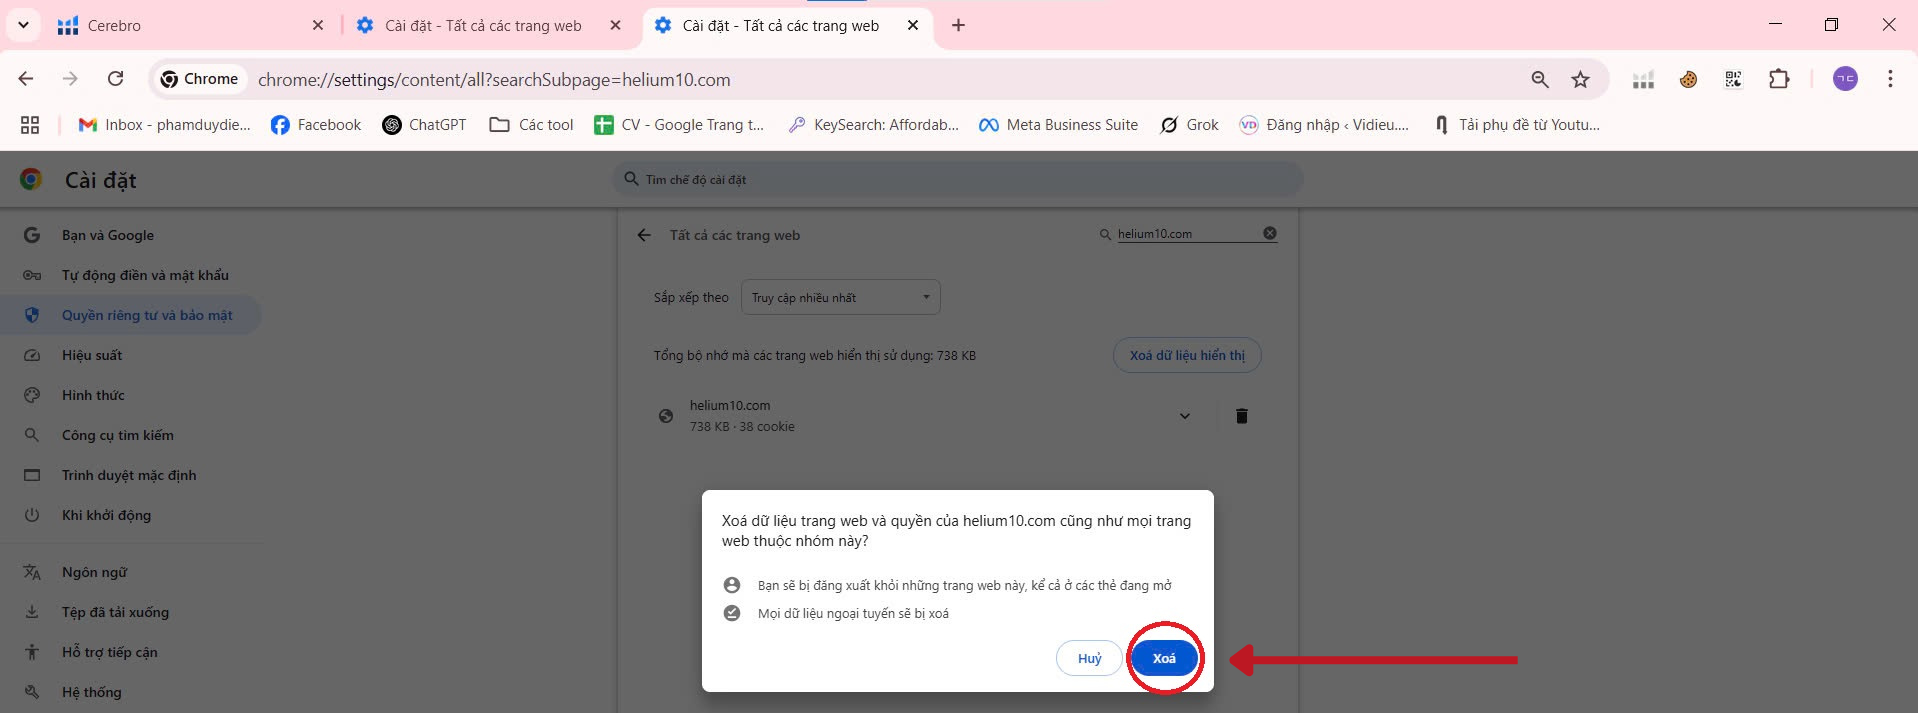Image resolution: width=1918 pixels, height=713 pixels.
Task: Close the Cerebro tab
Action: pos(318,26)
